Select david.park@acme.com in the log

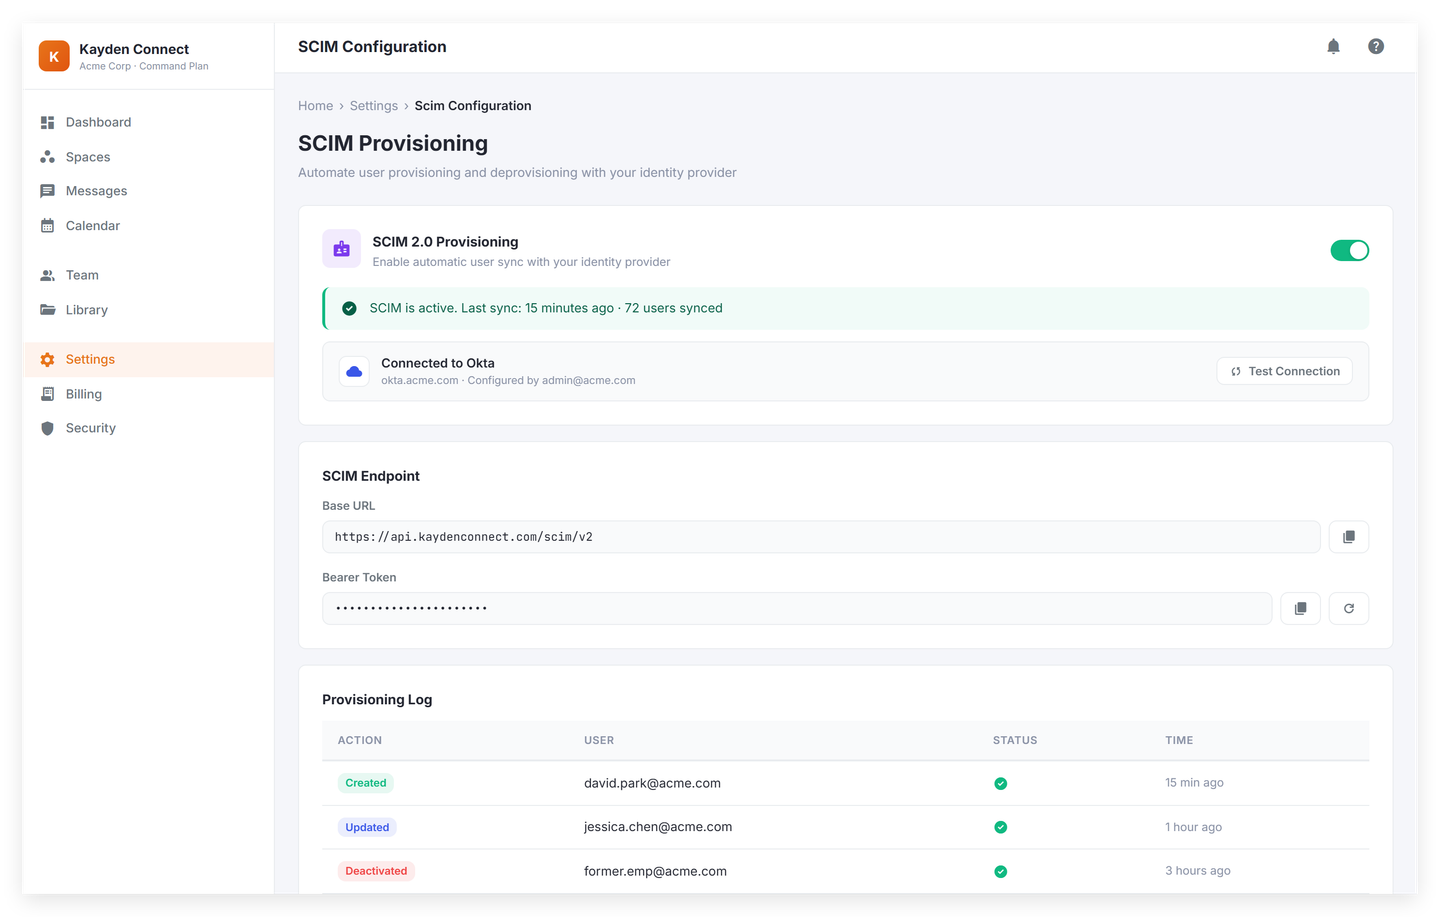(652, 783)
